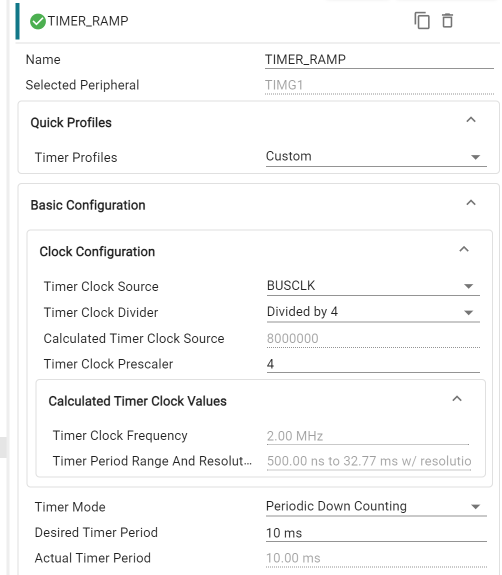Collapse the Clock Configuration group
The width and height of the screenshot is (502, 575).
pos(464,249)
